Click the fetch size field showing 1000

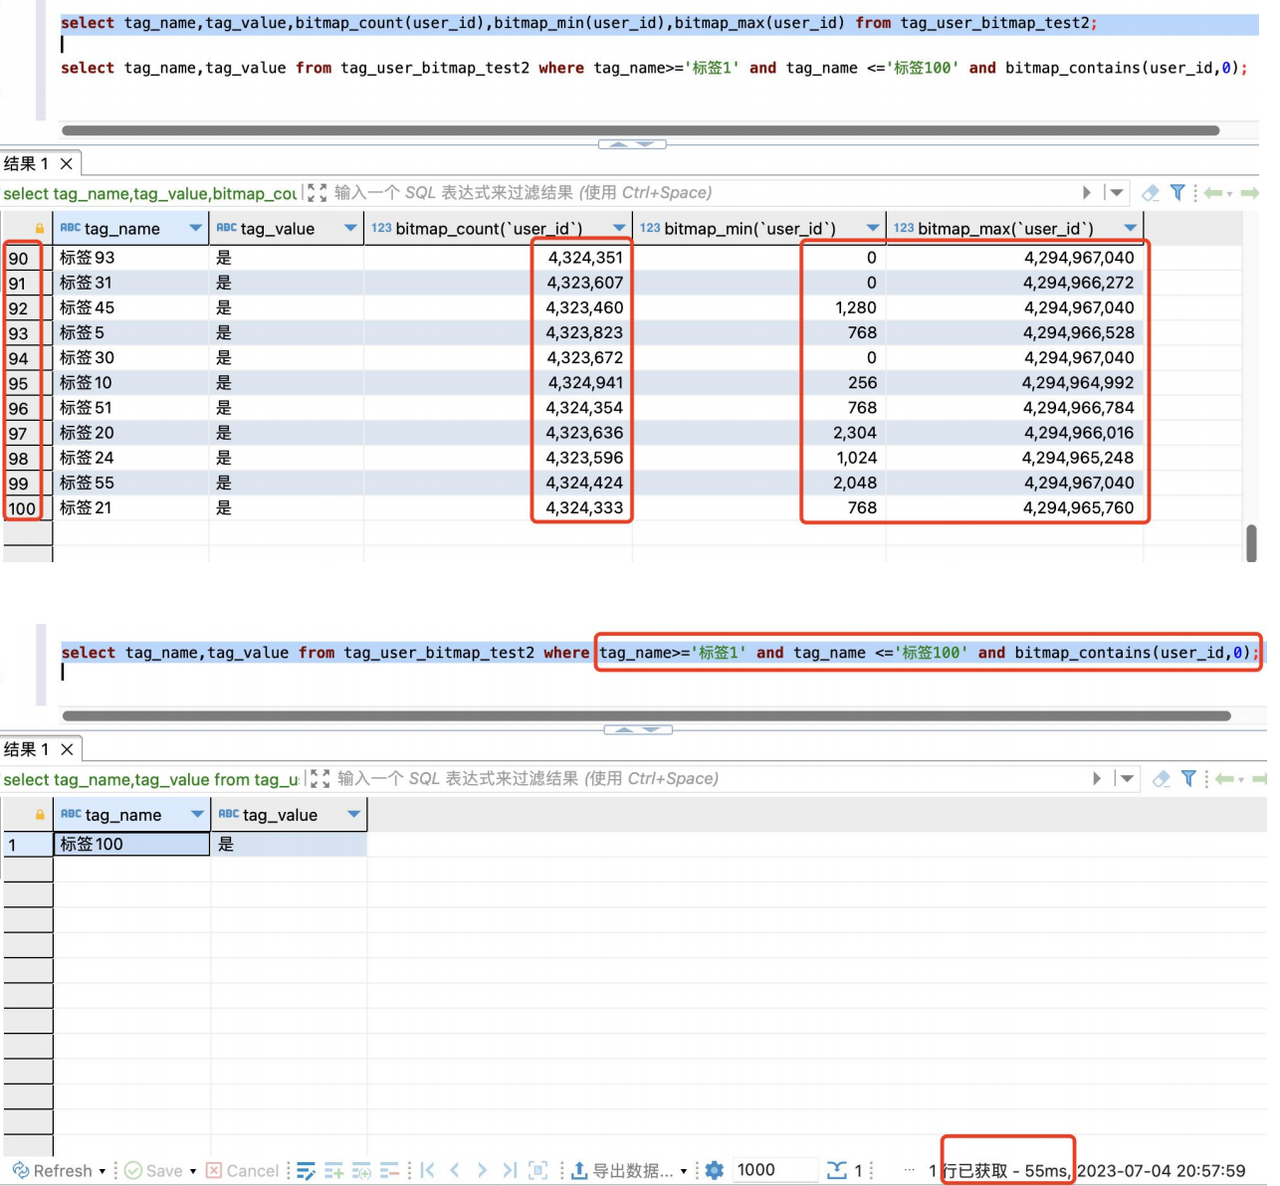pos(774,1170)
